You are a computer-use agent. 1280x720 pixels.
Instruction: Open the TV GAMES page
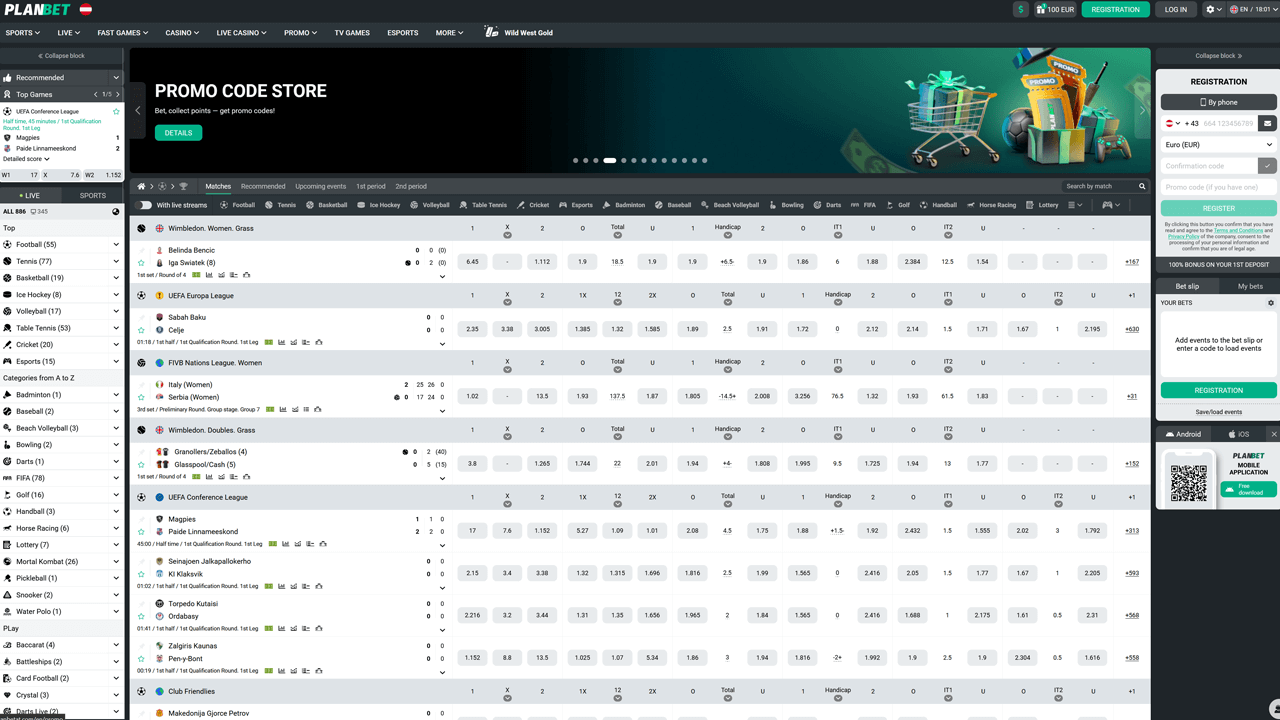pos(352,33)
